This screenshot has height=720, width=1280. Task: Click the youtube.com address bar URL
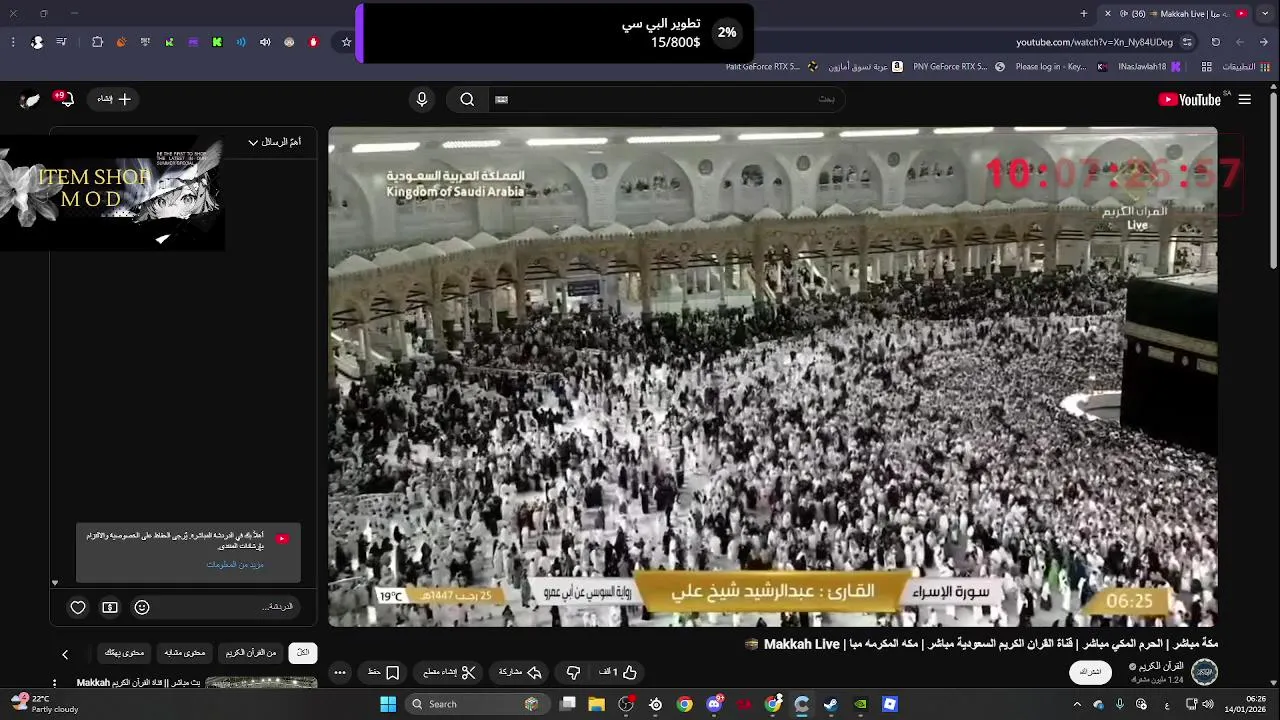[x=1094, y=42]
